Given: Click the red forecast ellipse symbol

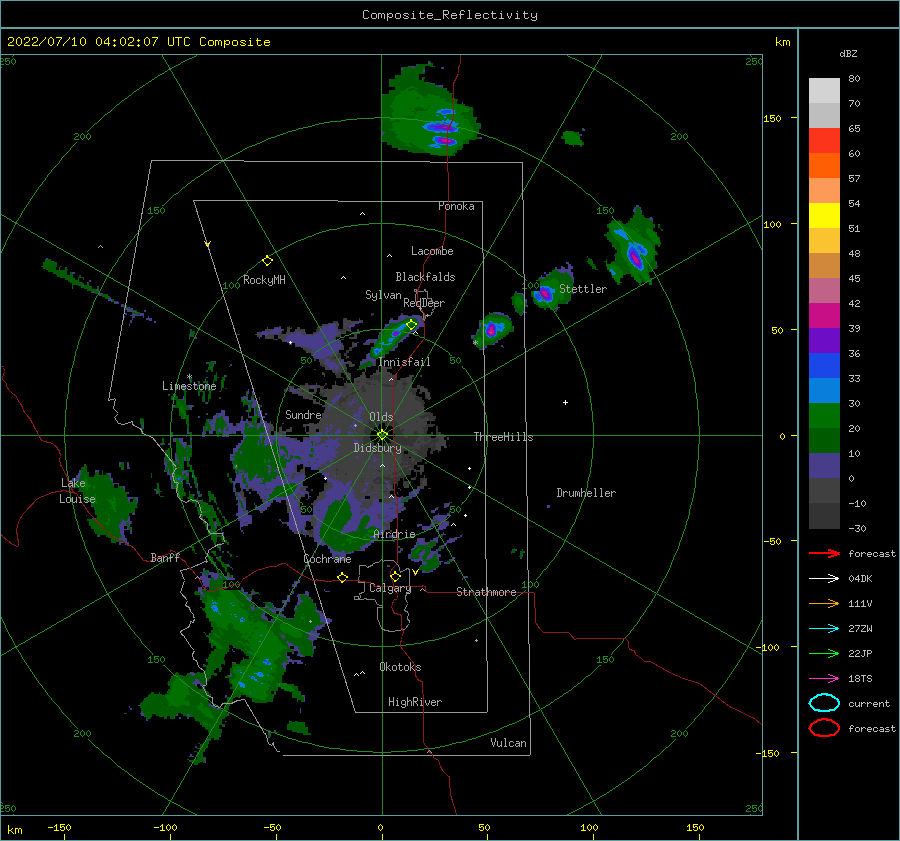Looking at the screenshot, I should click(x=824, y=728).
